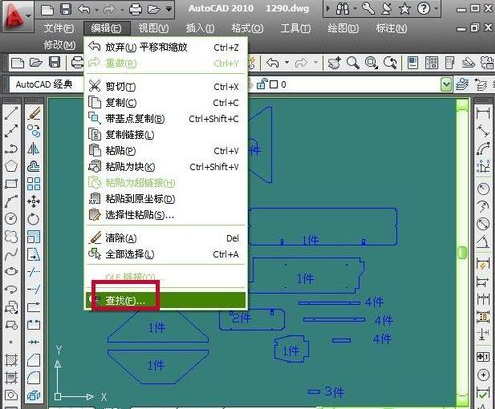Select the Mirror modify tool
Viewport: 495px width, 409px height.
tap(34, 149)
